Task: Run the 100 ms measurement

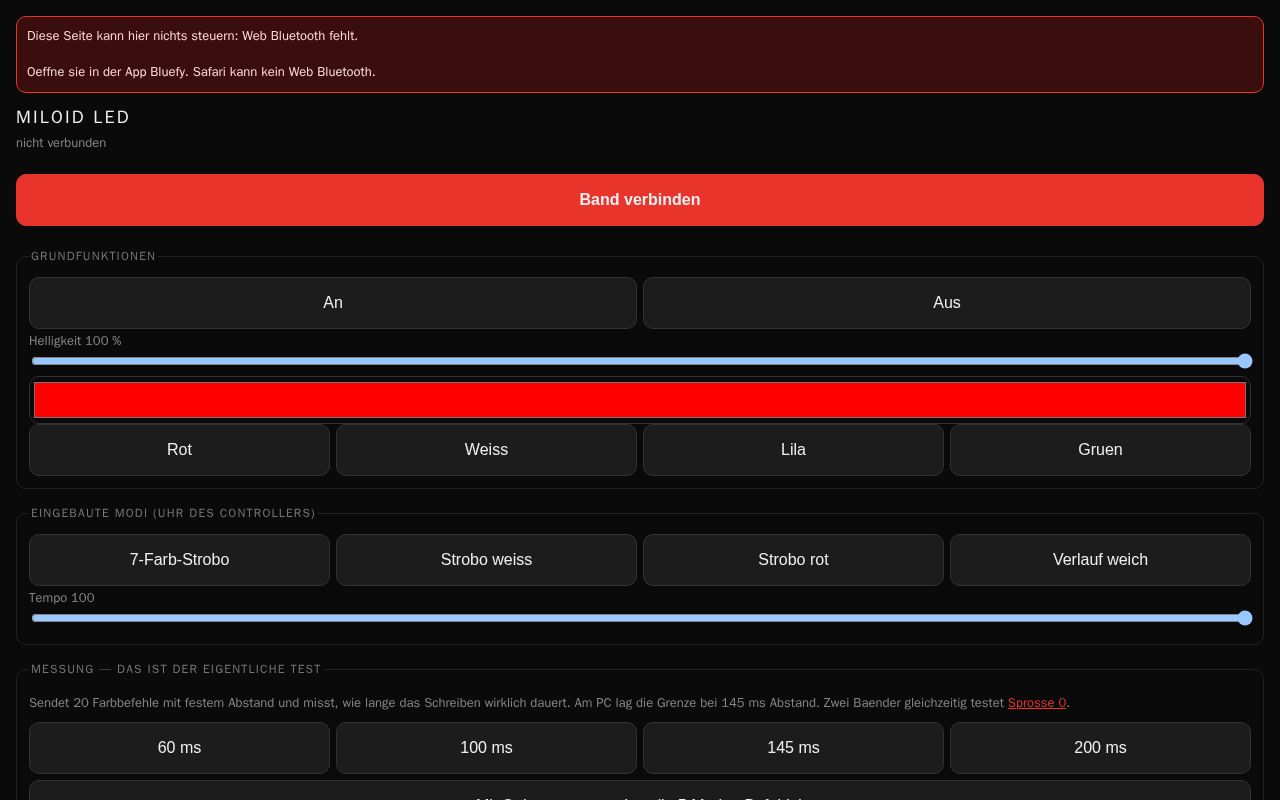Action: coord(486,748)
